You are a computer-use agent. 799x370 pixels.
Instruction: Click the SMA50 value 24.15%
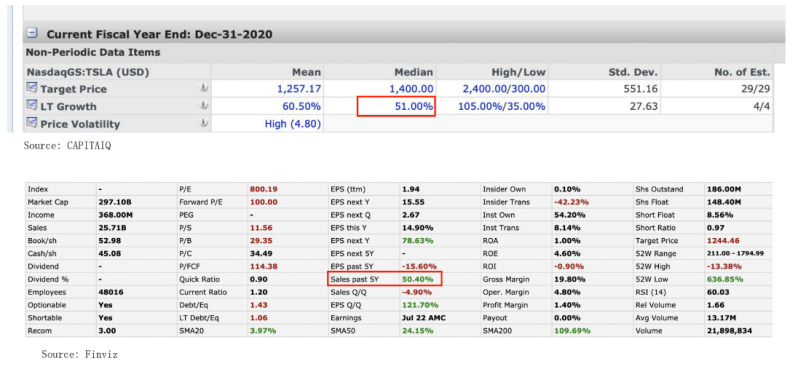pos(418,331)
